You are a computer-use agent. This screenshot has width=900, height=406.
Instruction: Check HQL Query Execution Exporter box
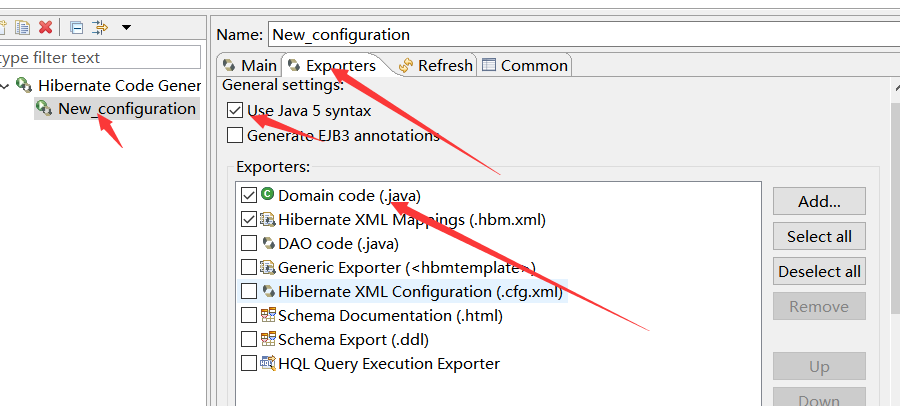point(249,364)
